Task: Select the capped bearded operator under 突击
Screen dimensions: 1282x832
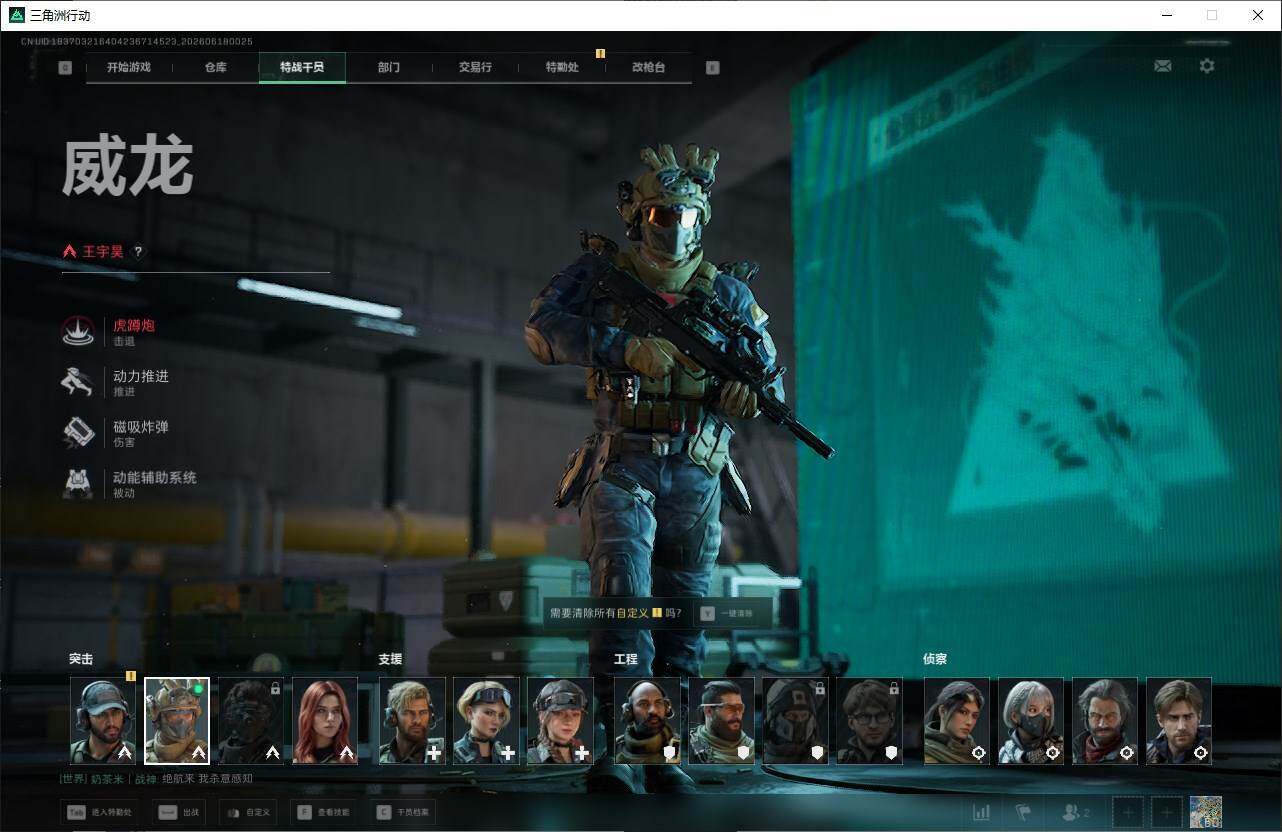Action: coord(103,721)
